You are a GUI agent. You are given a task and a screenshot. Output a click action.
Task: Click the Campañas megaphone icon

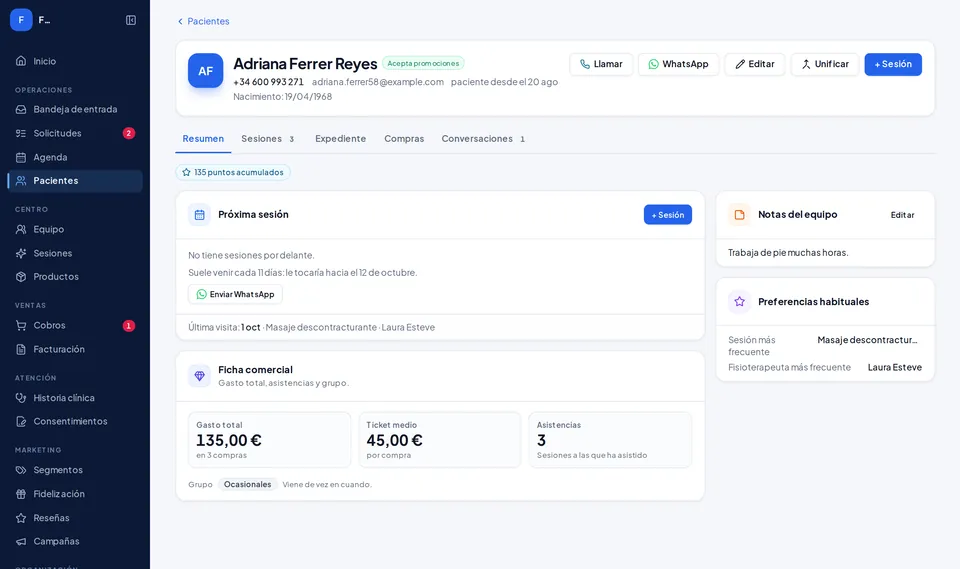click(21, 541)
